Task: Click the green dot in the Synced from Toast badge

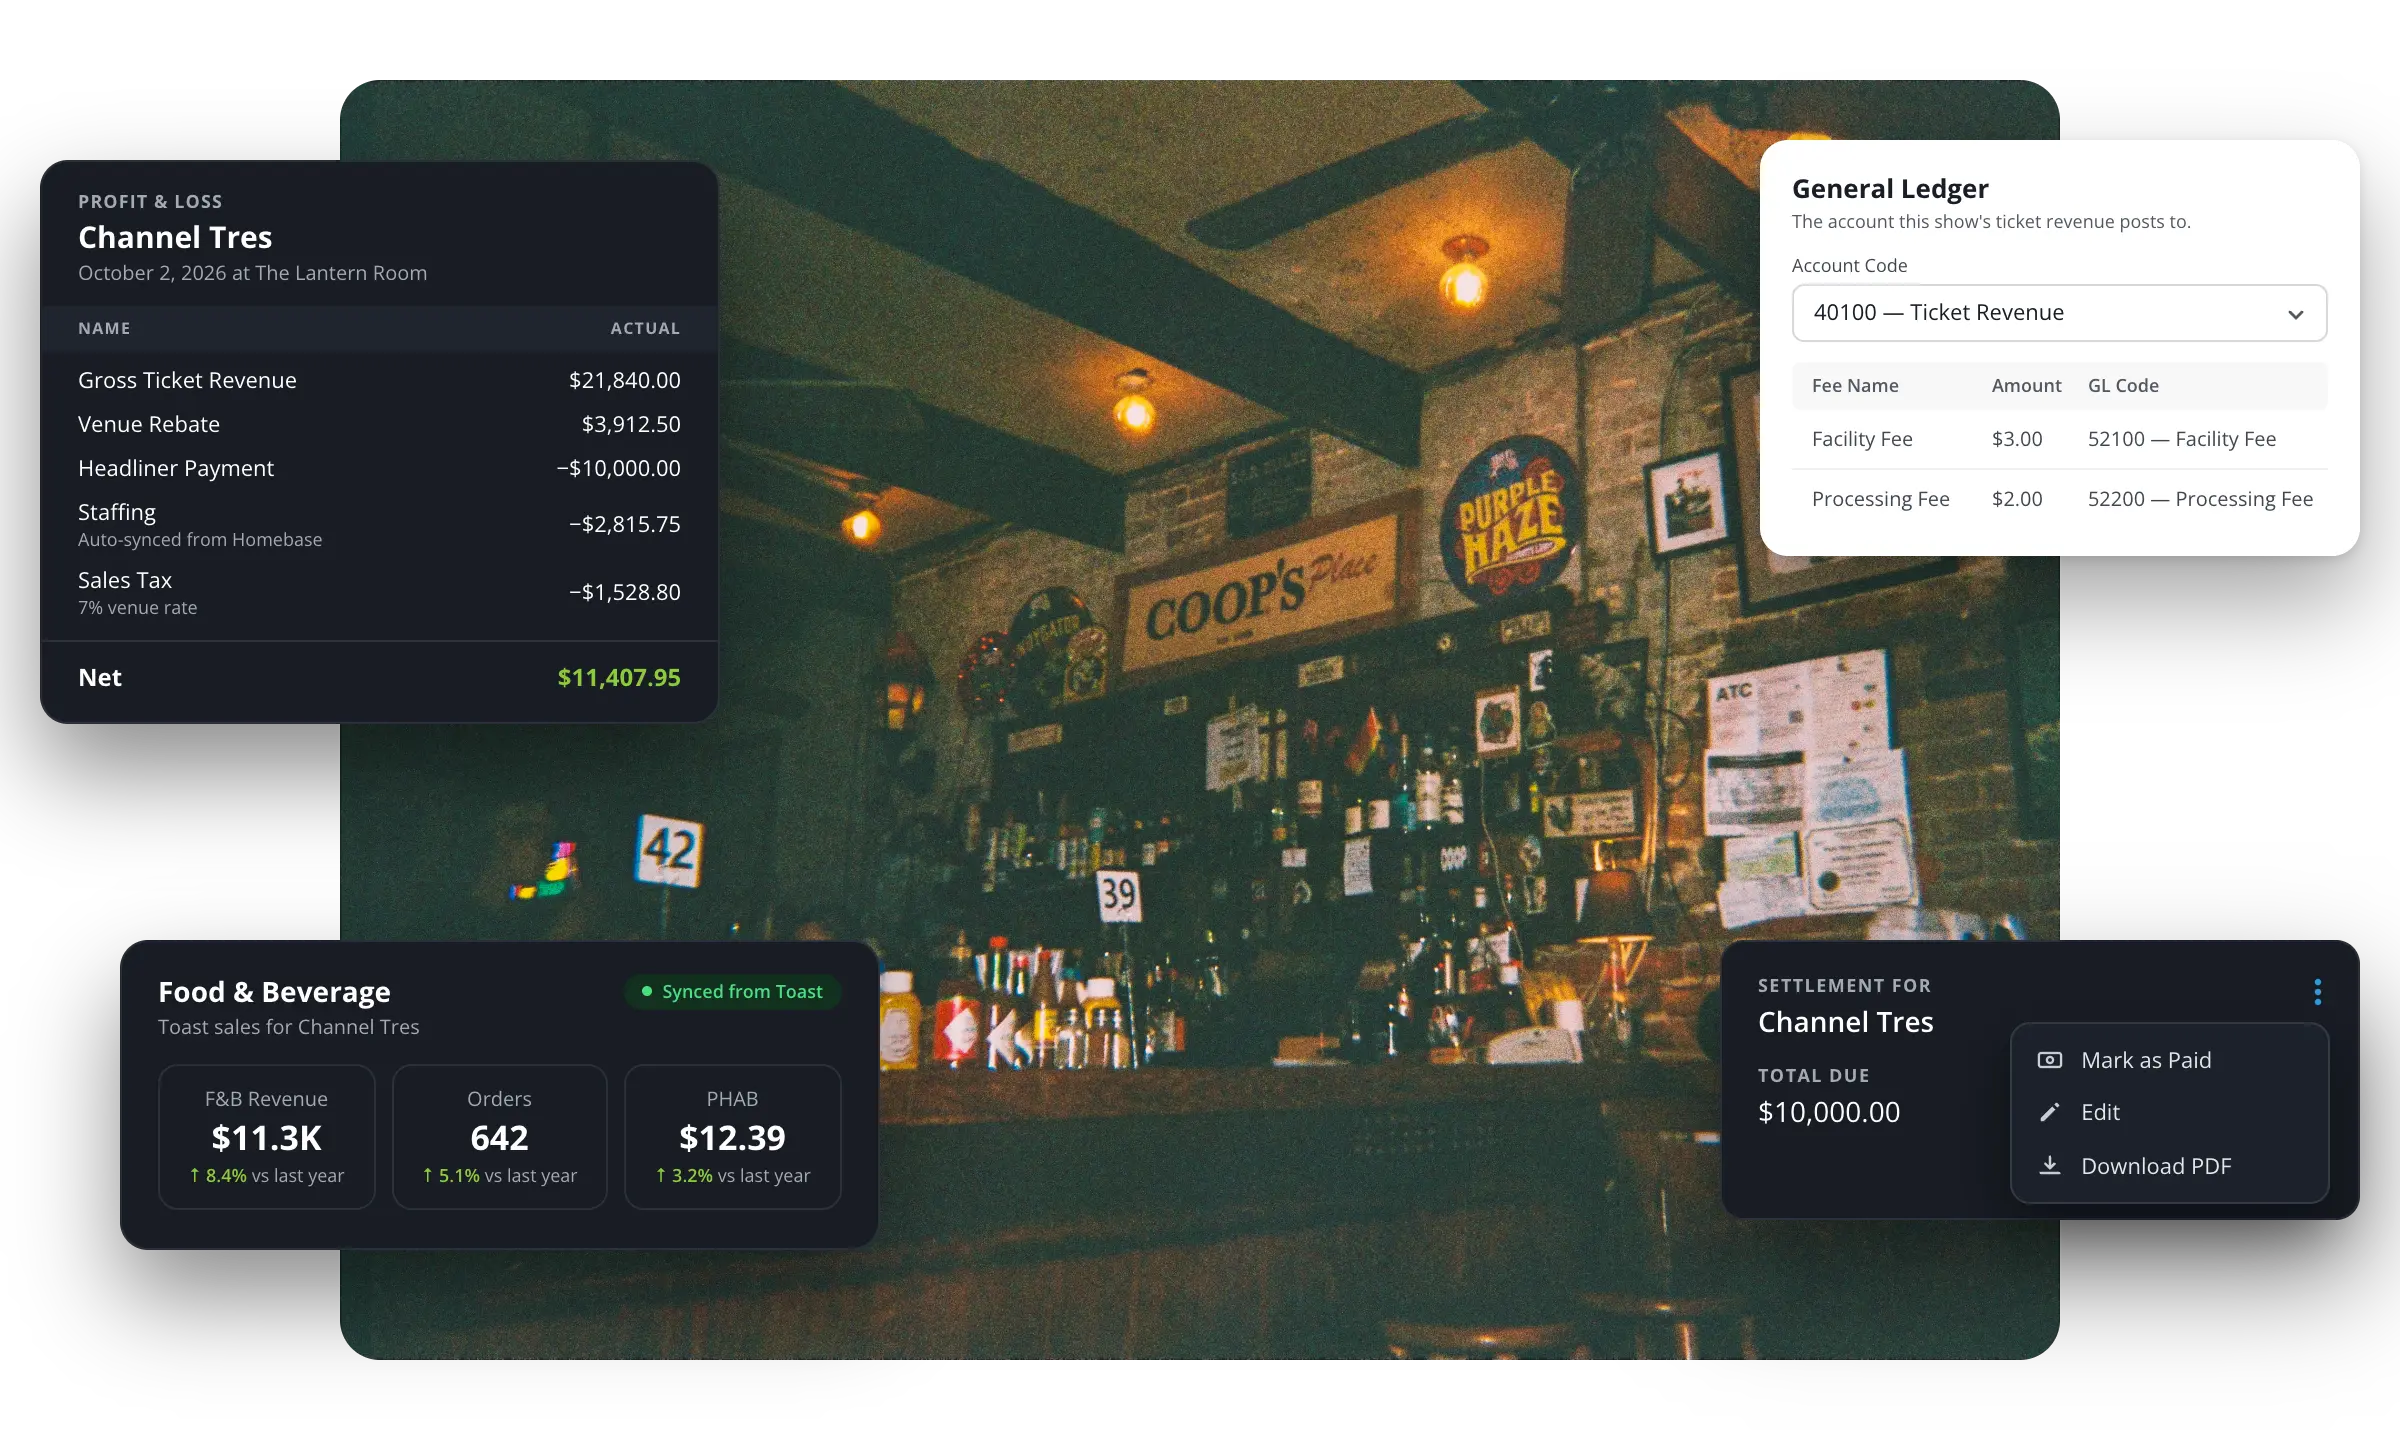Action: (x=647, y=991)
